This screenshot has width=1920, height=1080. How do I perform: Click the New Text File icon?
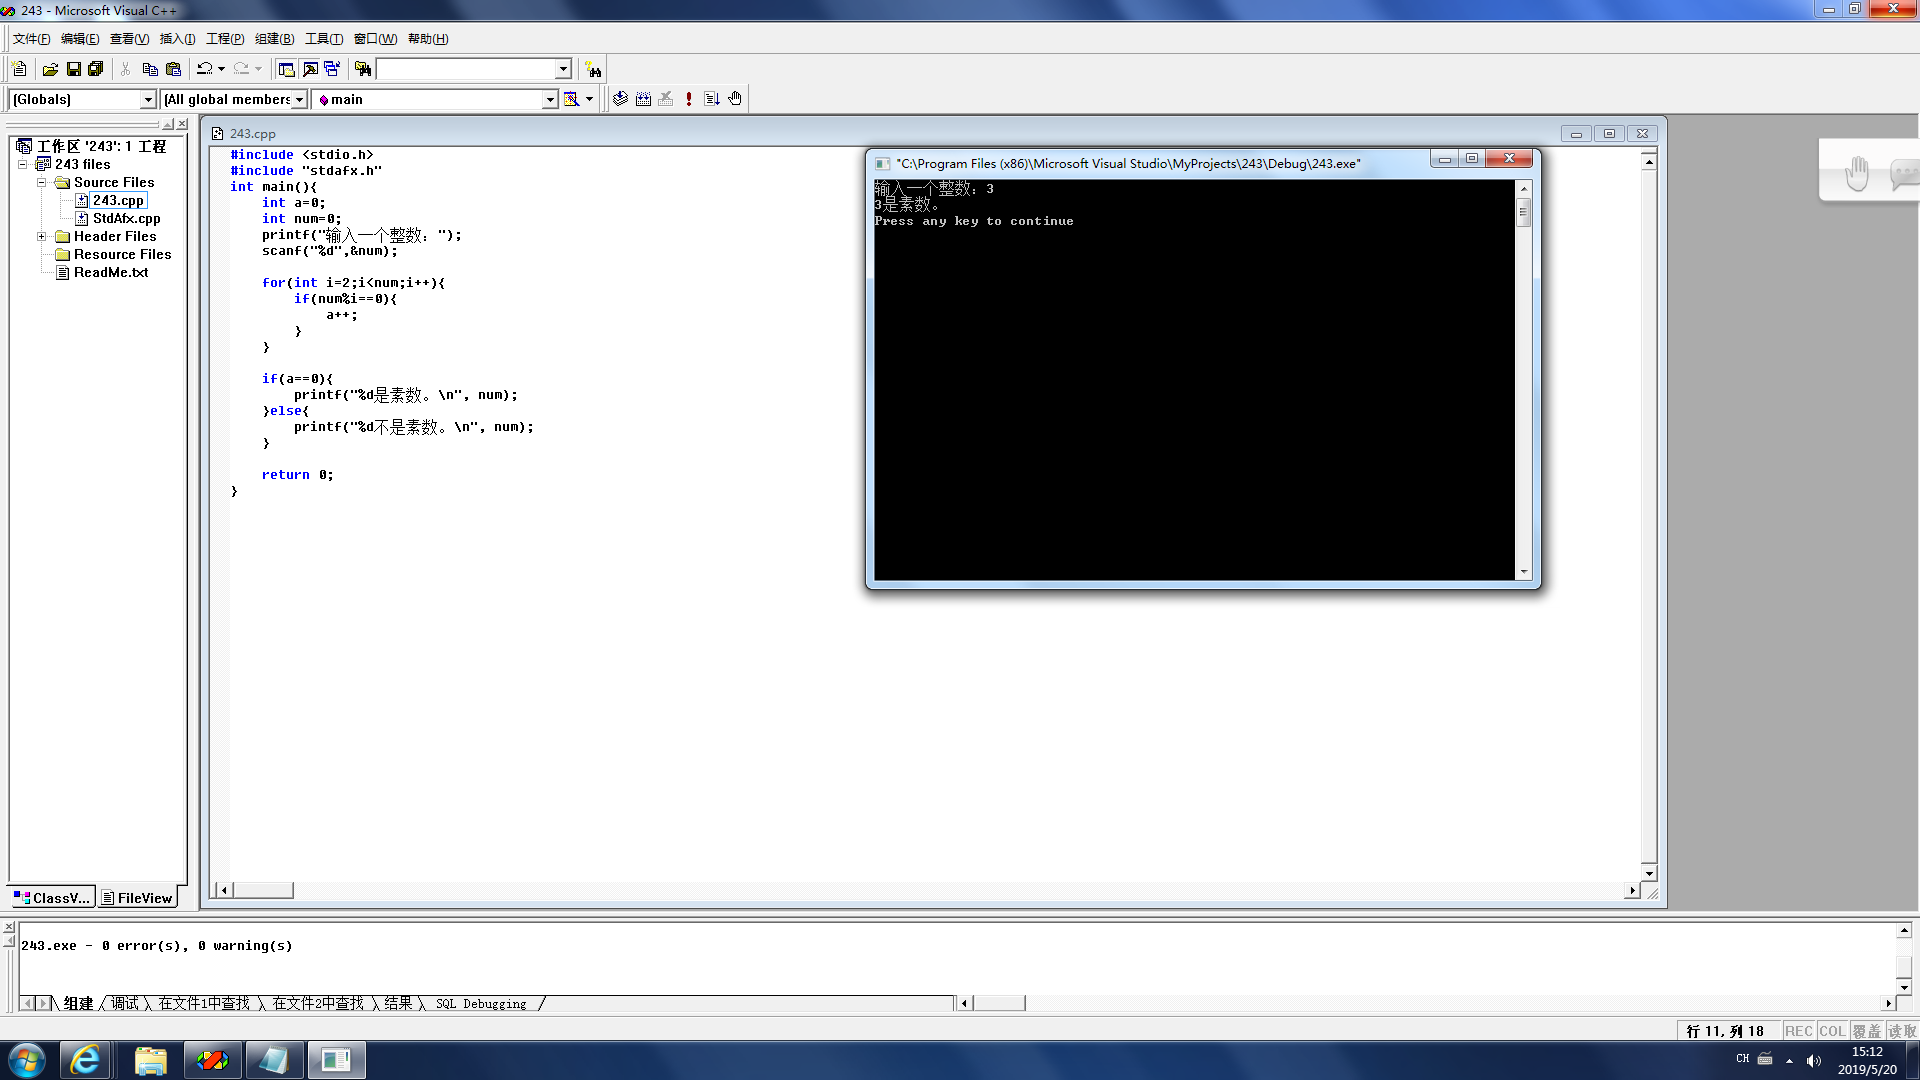point(19,69)
